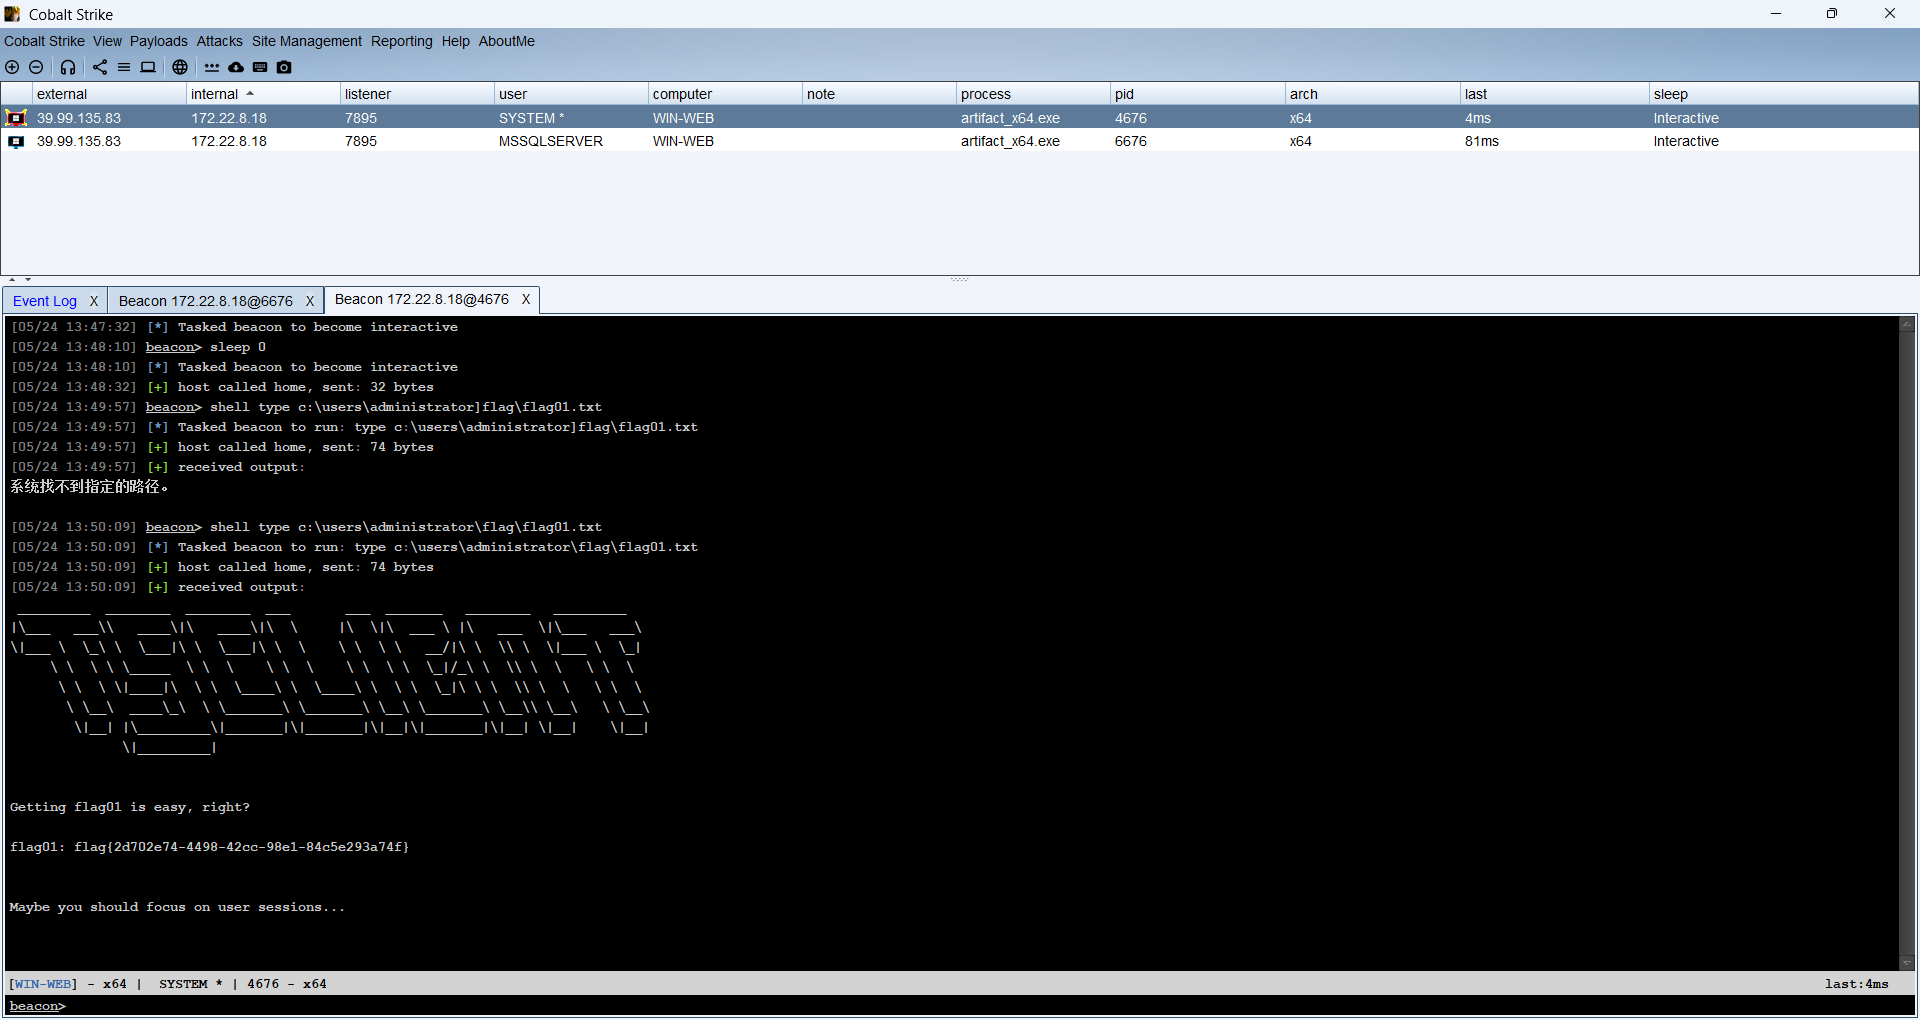Open the Site Management menu
1920x1020 pixels.
coord(307,41)
